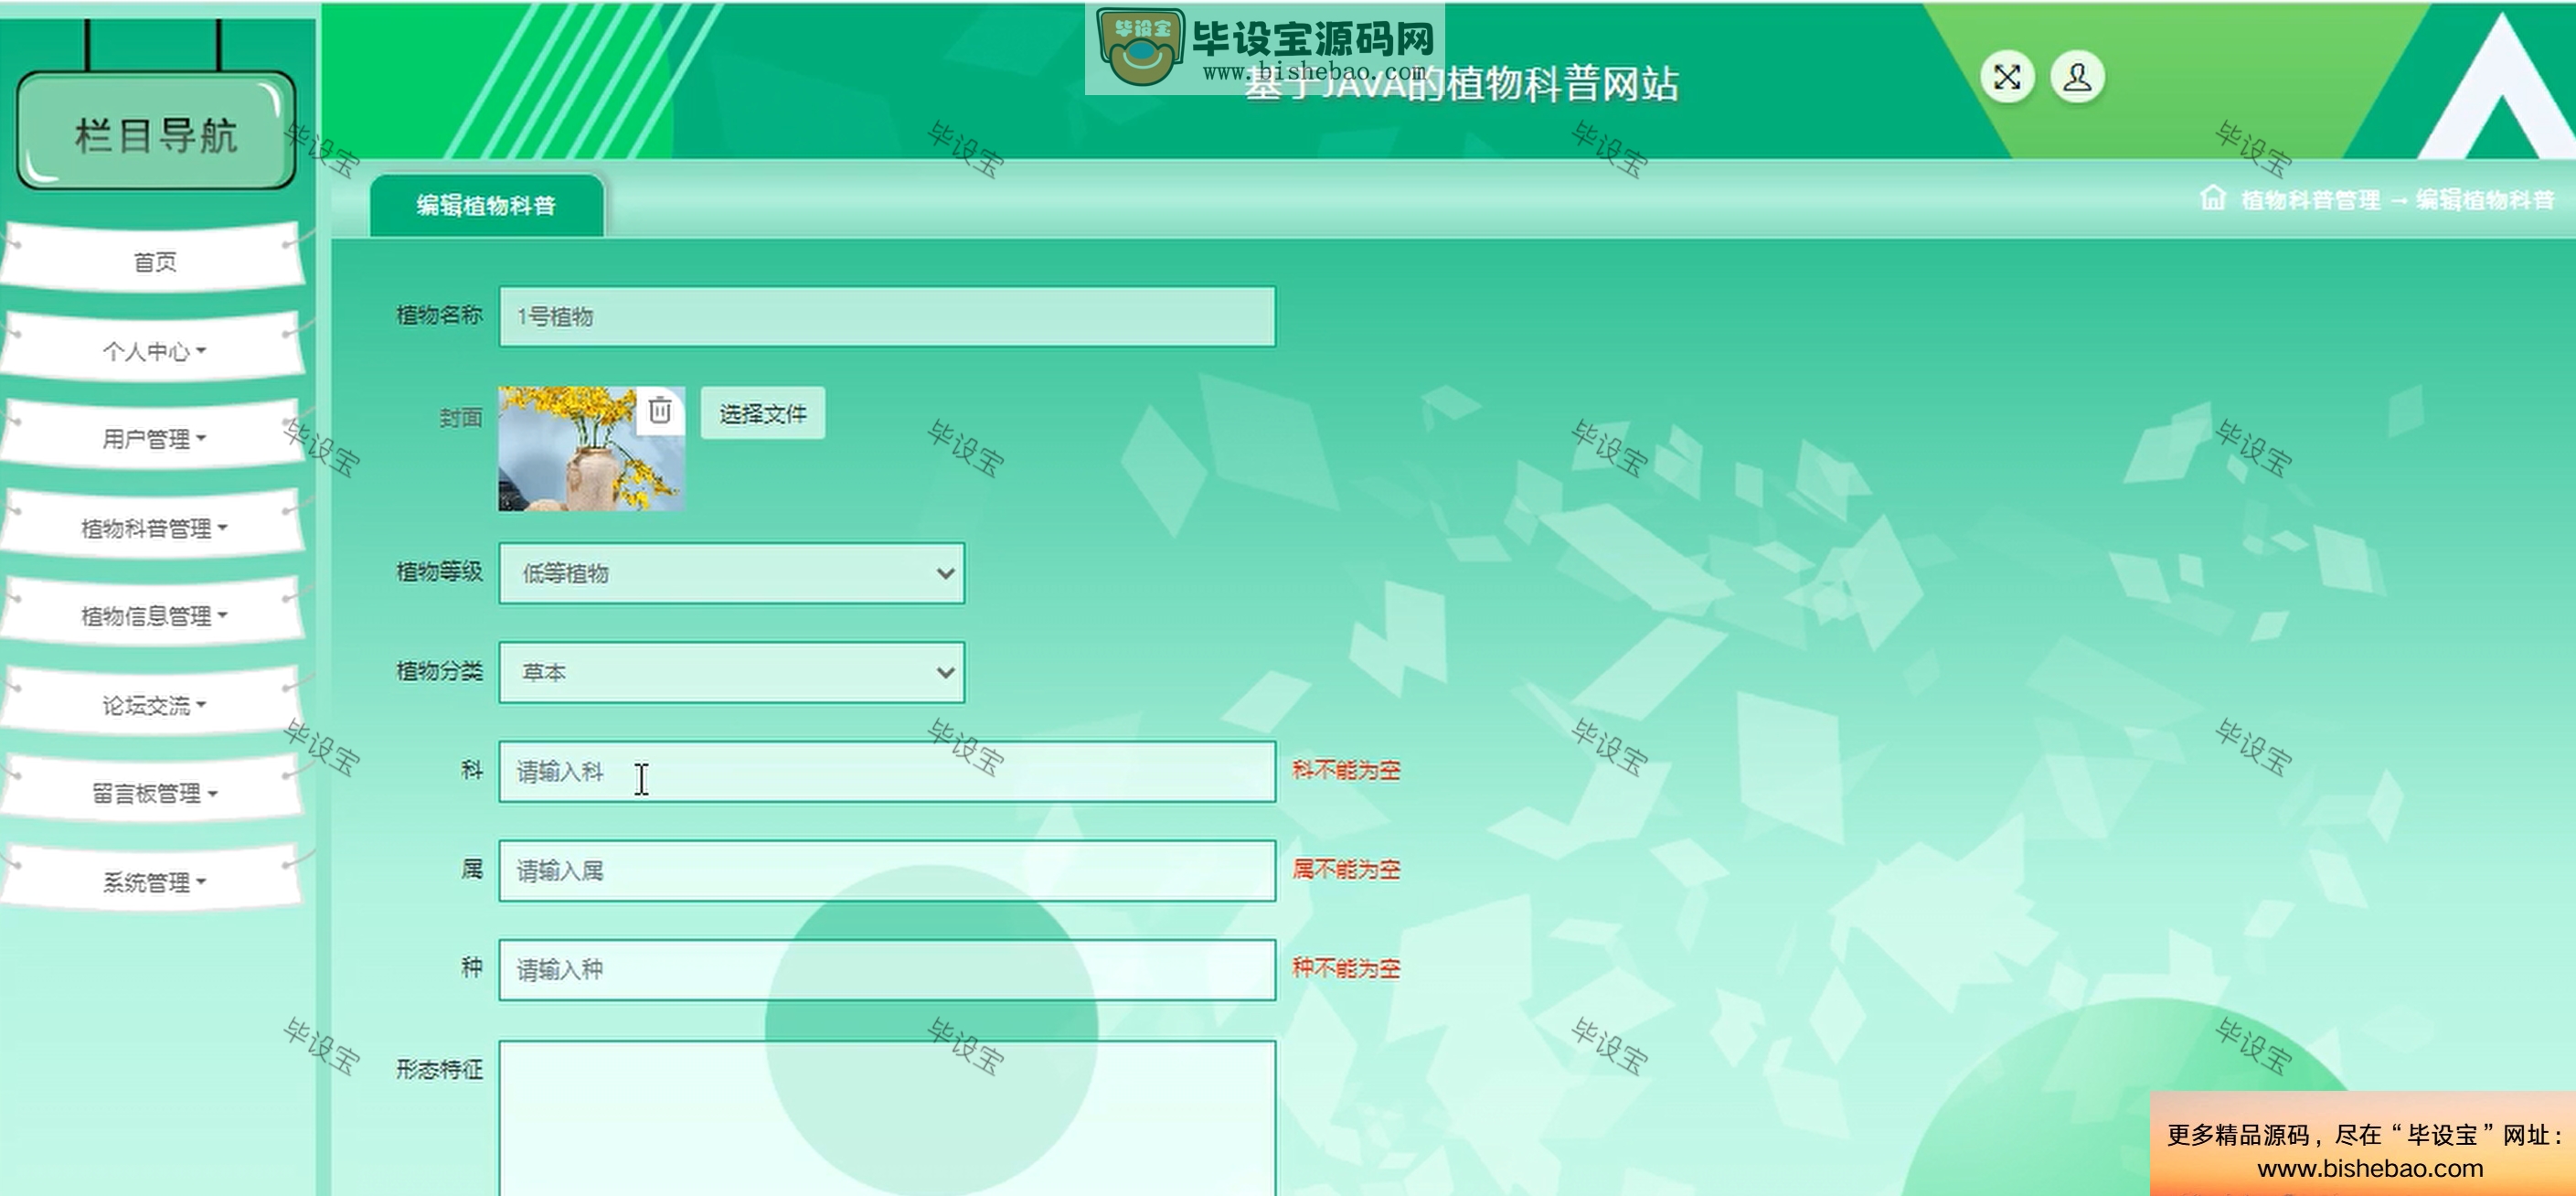The width and height of the screenshot is (2576, 1196).
Task: Expand the 系统管理 menu
Action: (x=154, y=881)
